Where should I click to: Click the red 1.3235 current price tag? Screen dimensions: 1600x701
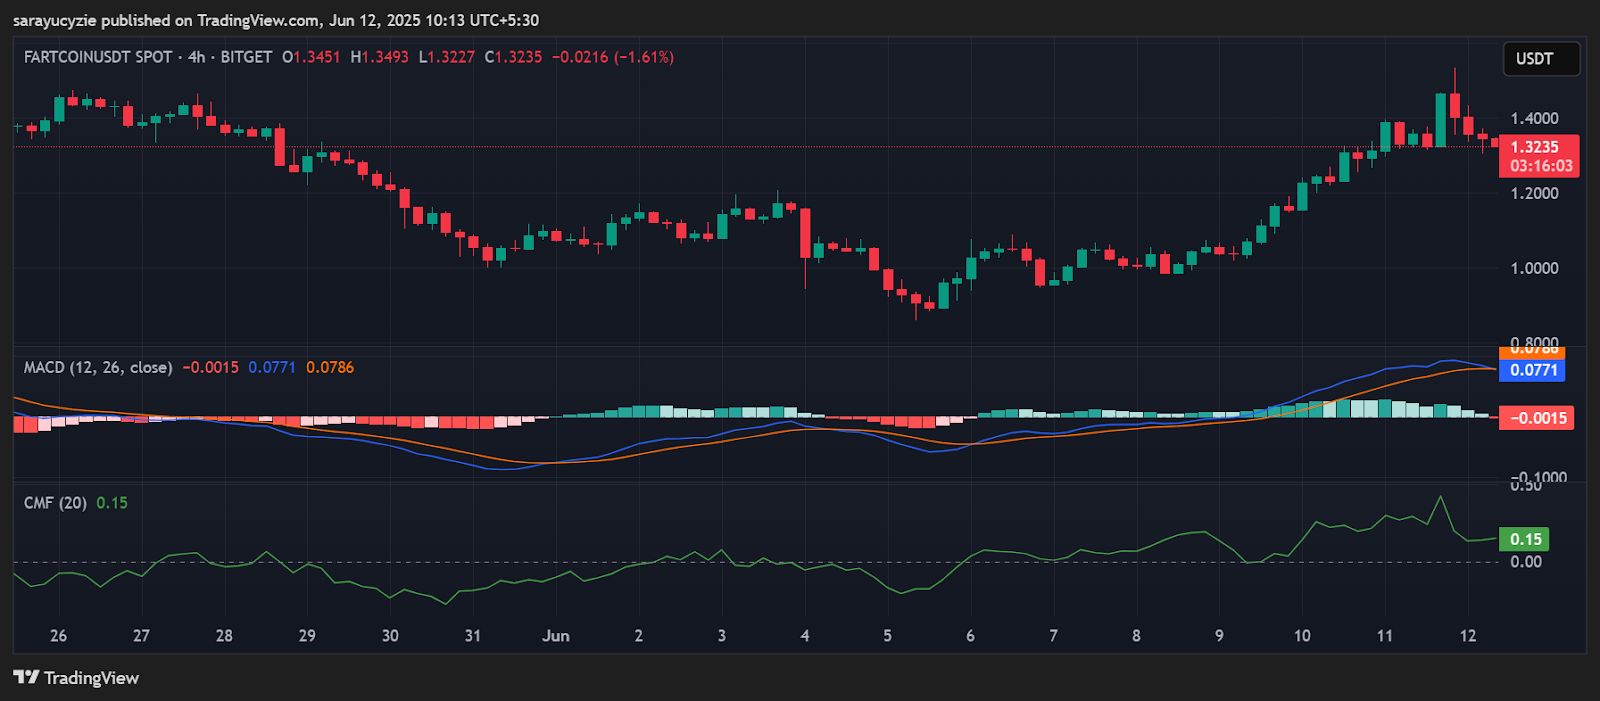[x=1538, y=147]
